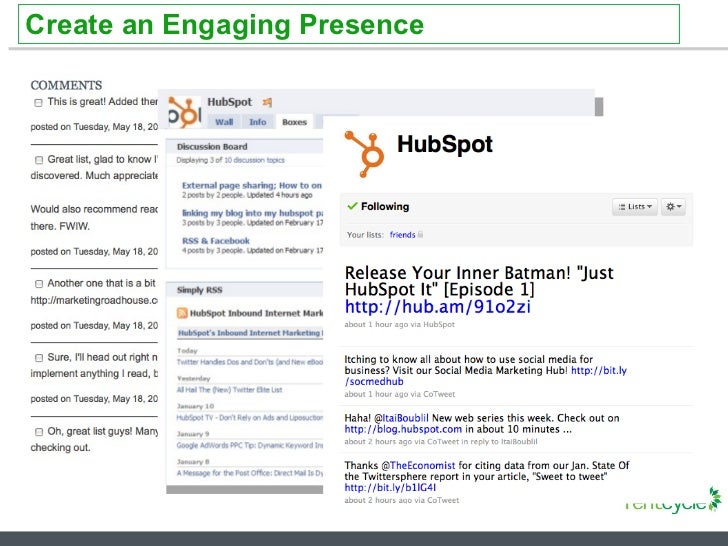Select the Boxes tab

294,122
